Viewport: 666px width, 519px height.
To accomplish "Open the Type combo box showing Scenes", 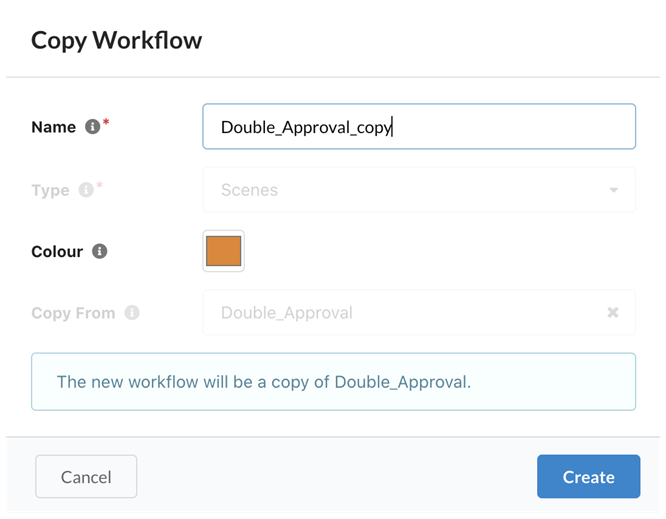I will [419, 190].
